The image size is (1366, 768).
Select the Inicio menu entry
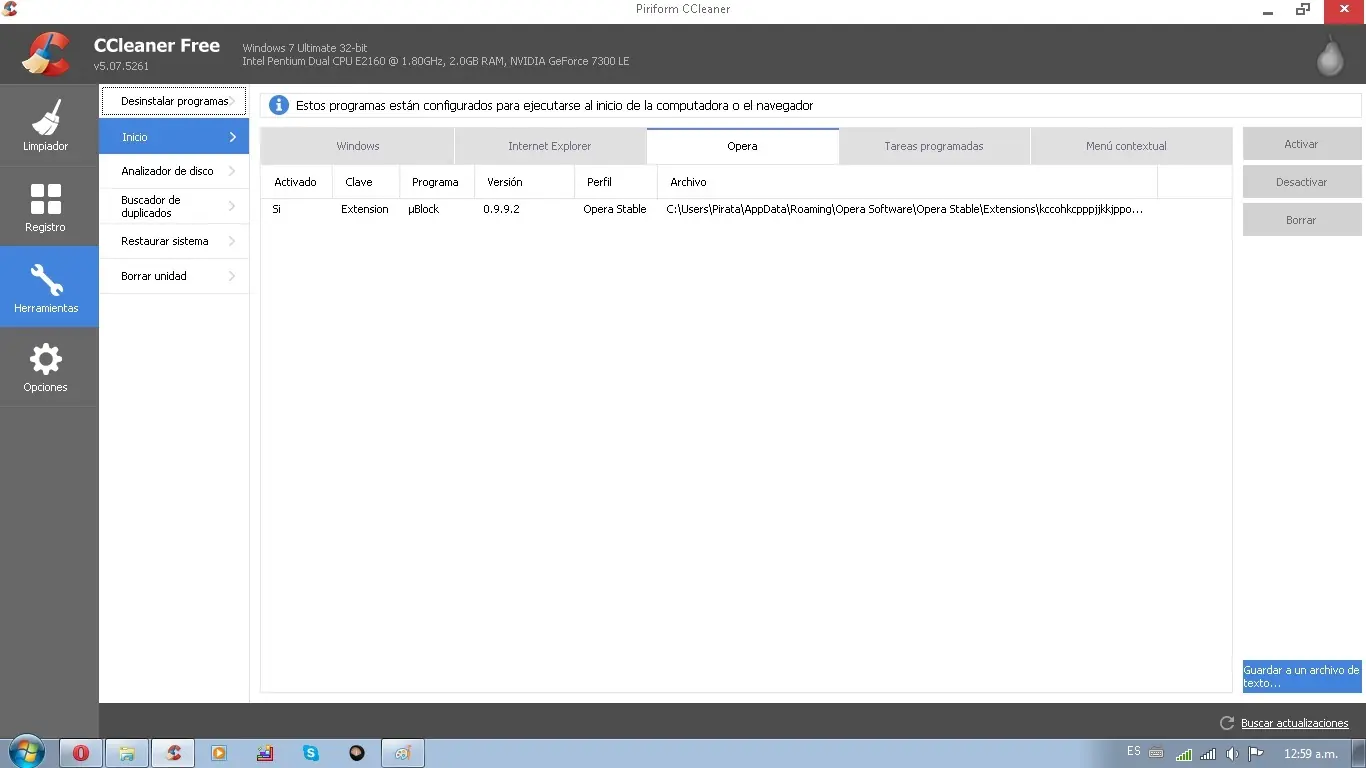[x=174, y=137]
